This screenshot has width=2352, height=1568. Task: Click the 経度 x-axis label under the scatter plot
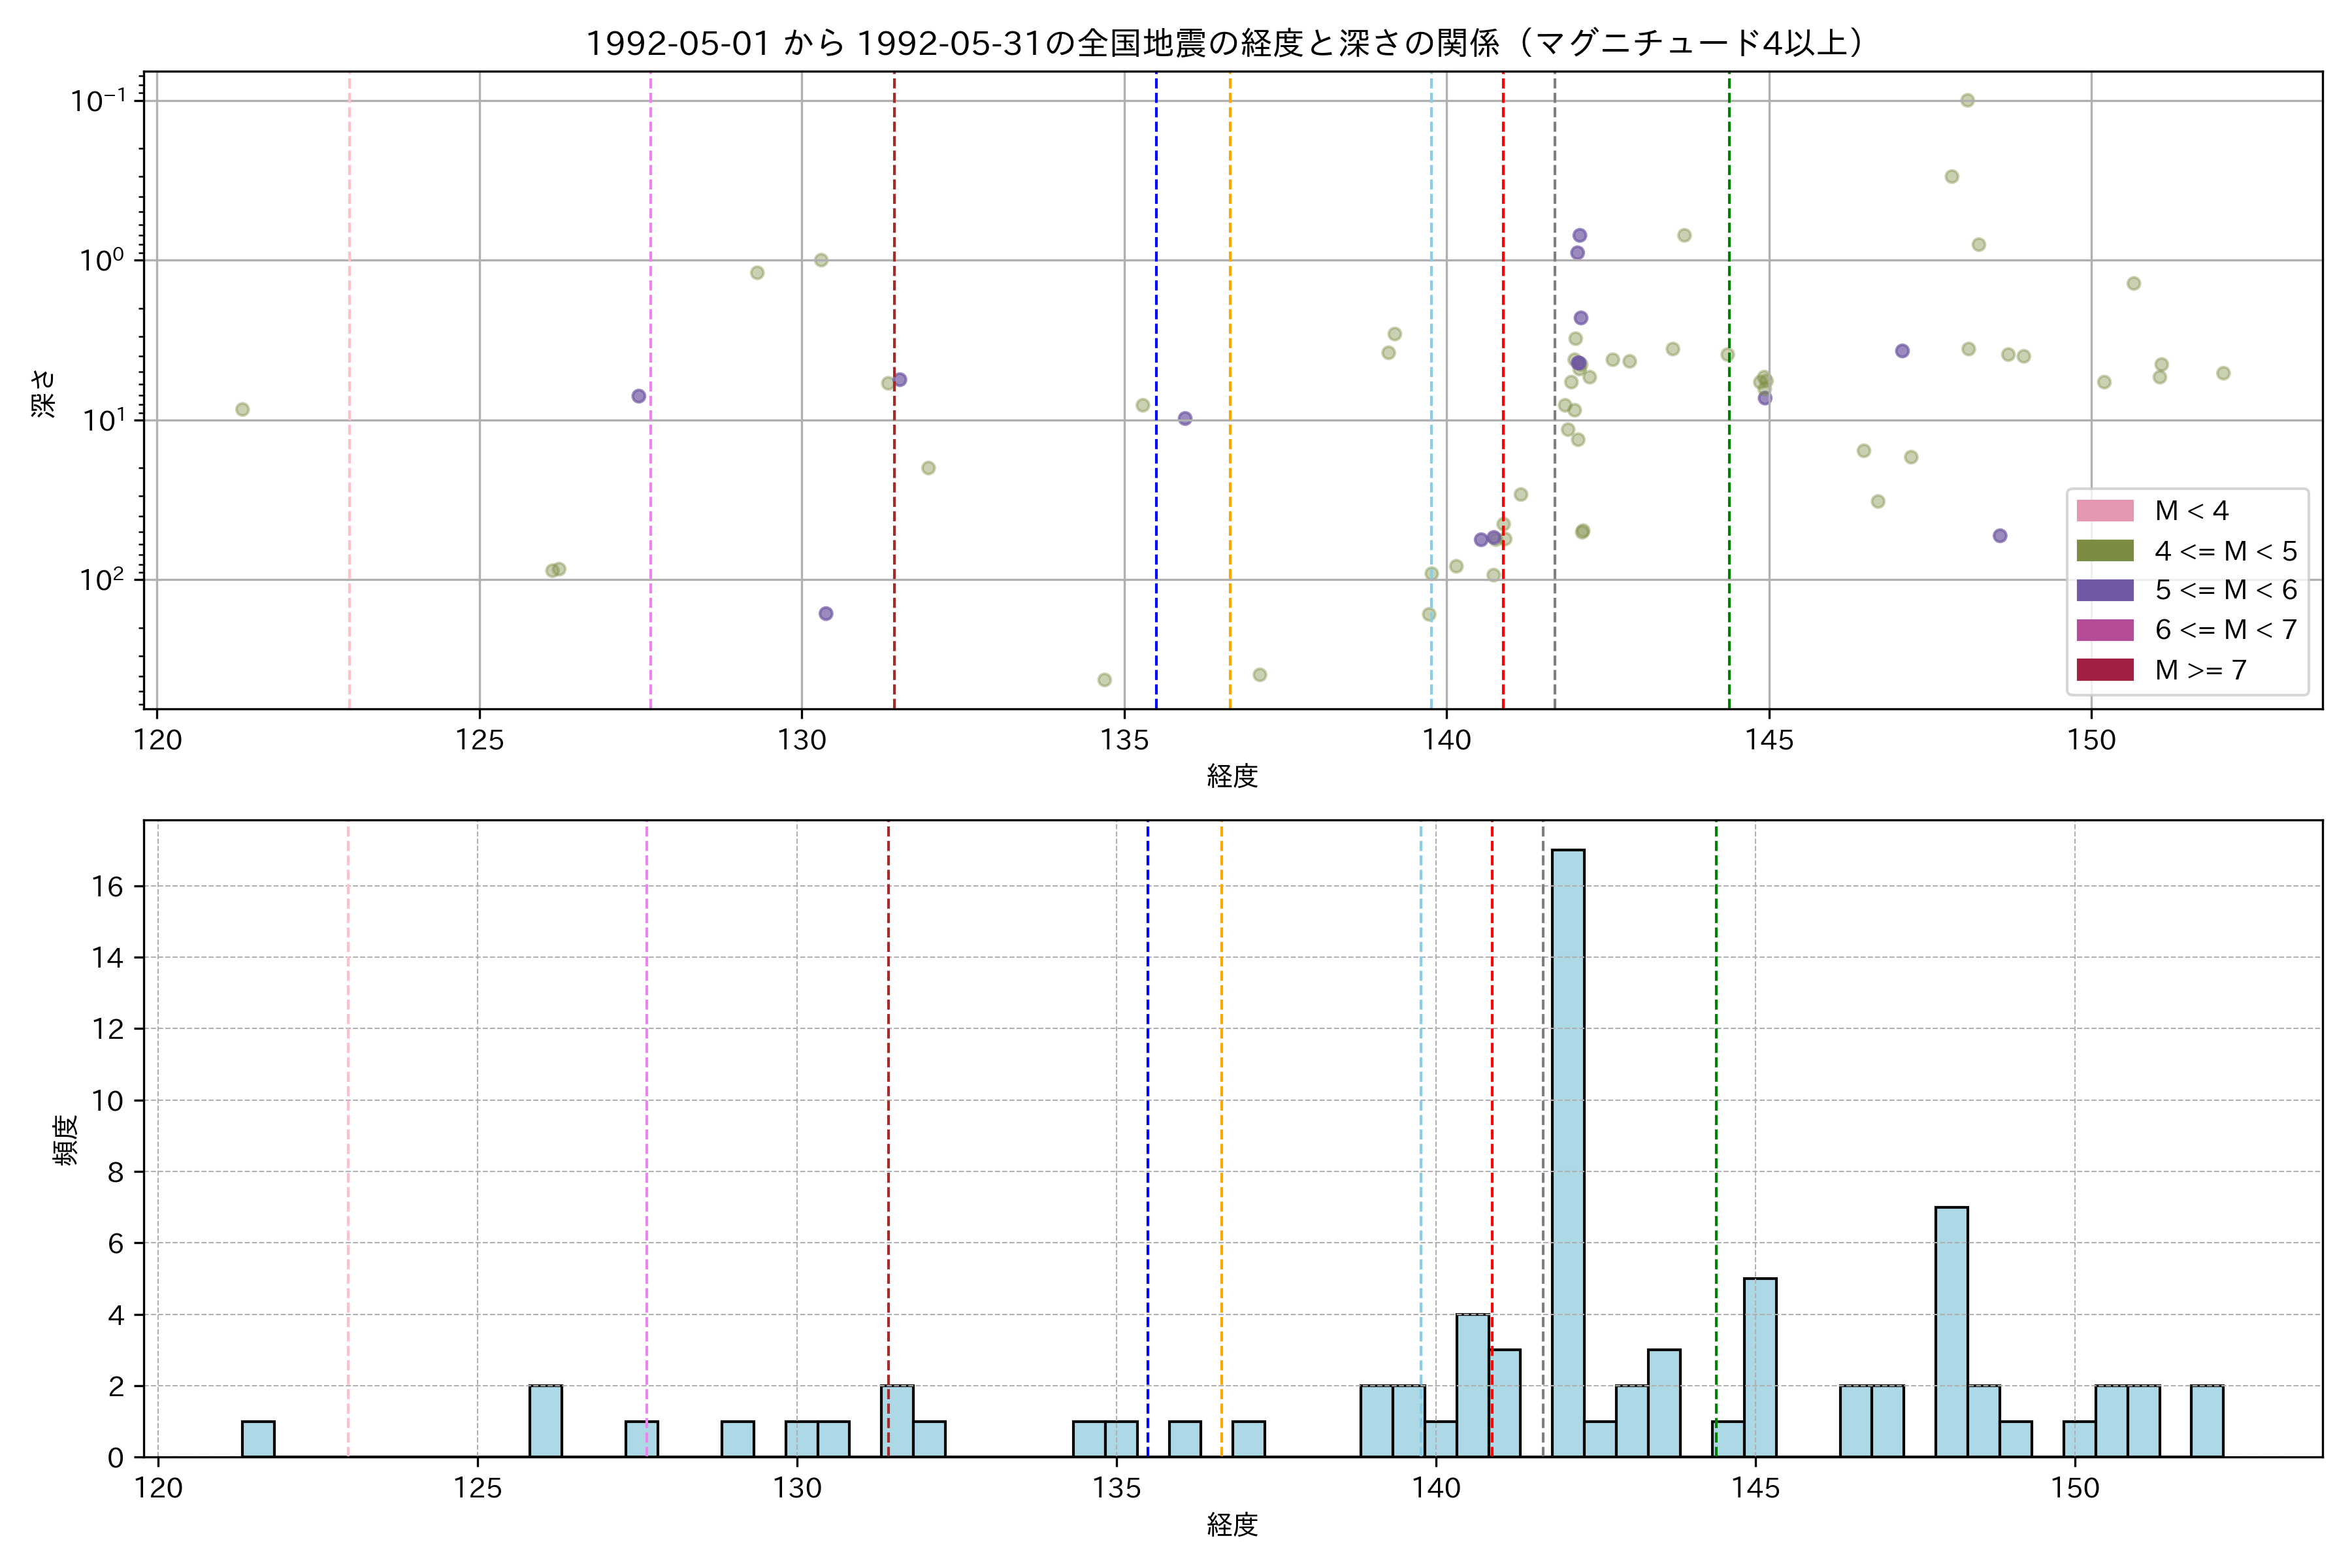coord(1232,775)
